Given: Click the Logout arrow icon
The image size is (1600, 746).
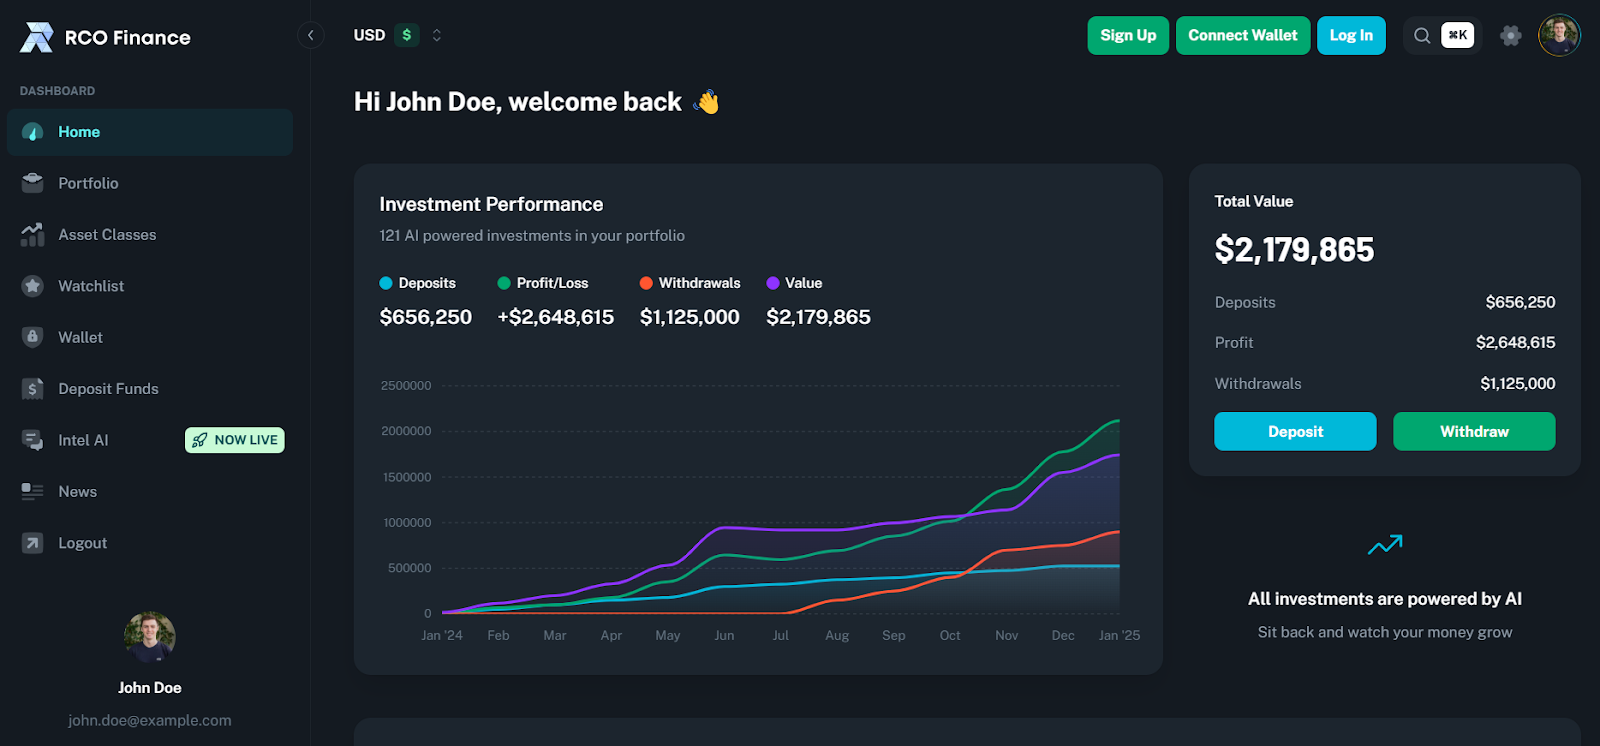Looking at the screenshot, I should tap(33, 543).
